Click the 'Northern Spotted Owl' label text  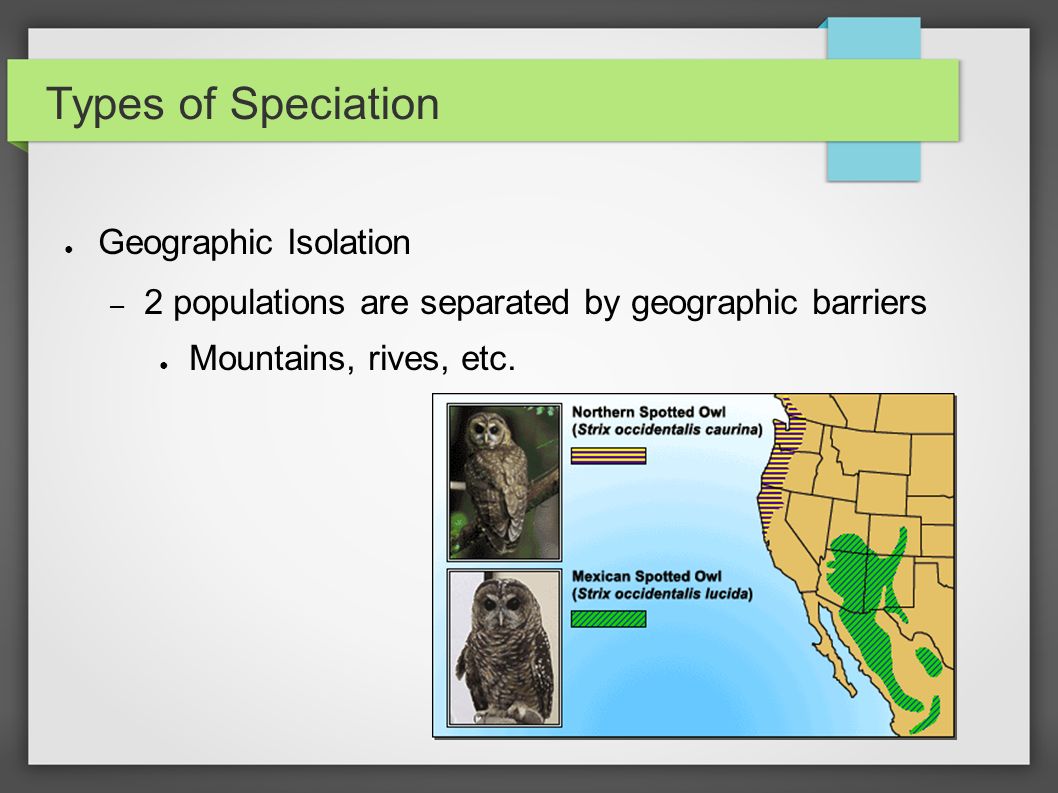648,412
